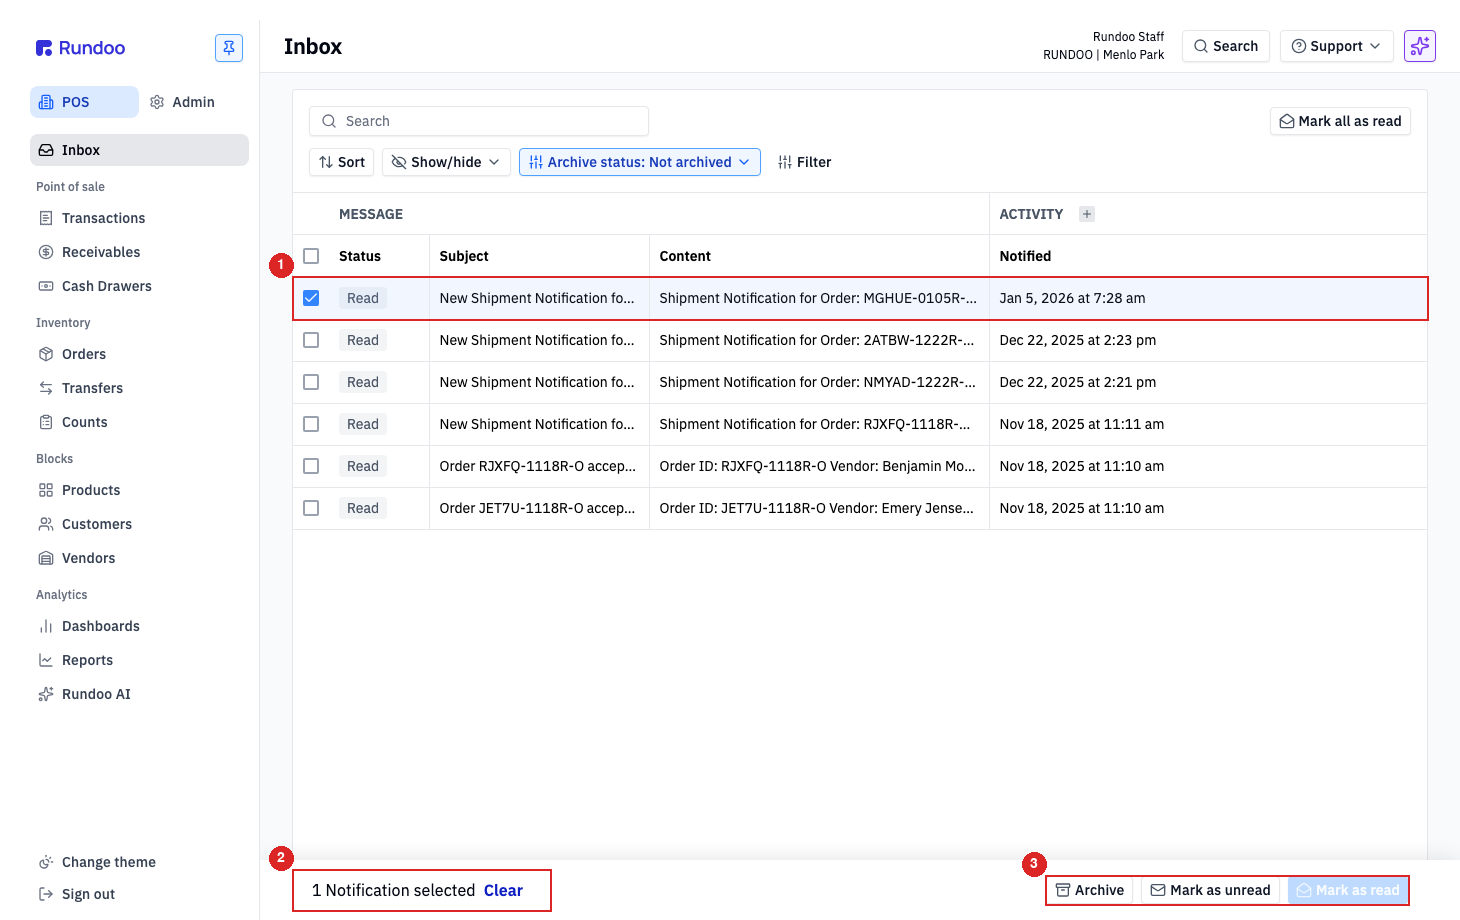Click the Reports graph icon

[x=46, y=660]
